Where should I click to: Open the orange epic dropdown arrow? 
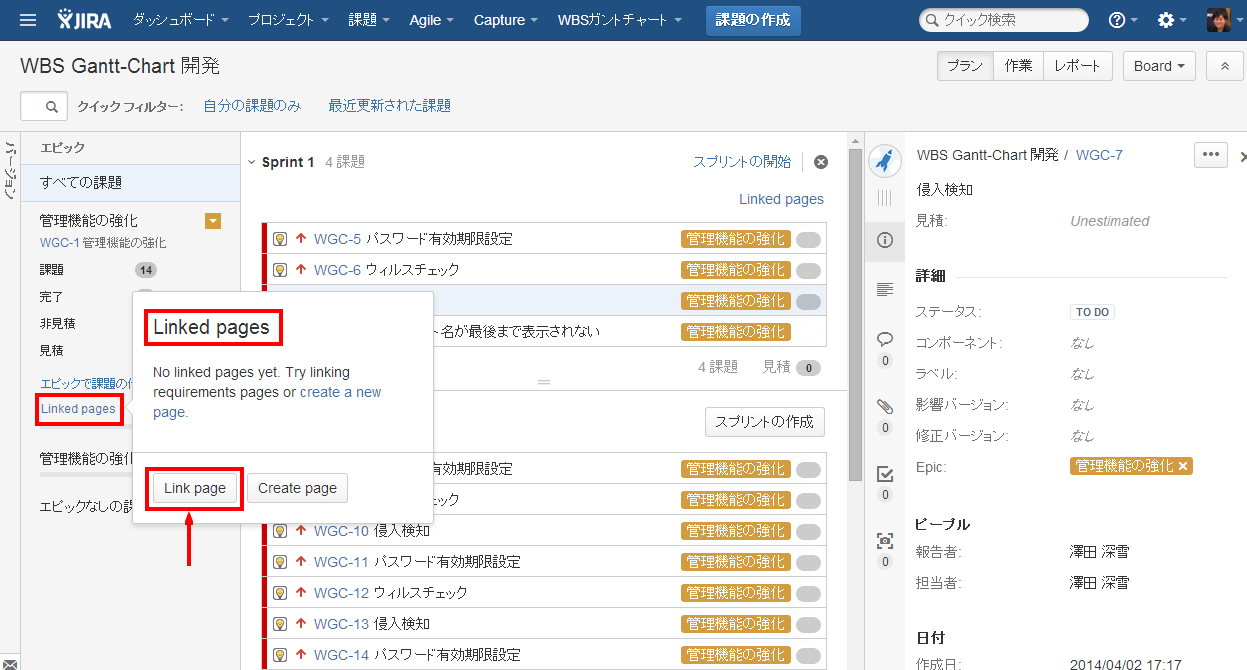tap(213, 221)
